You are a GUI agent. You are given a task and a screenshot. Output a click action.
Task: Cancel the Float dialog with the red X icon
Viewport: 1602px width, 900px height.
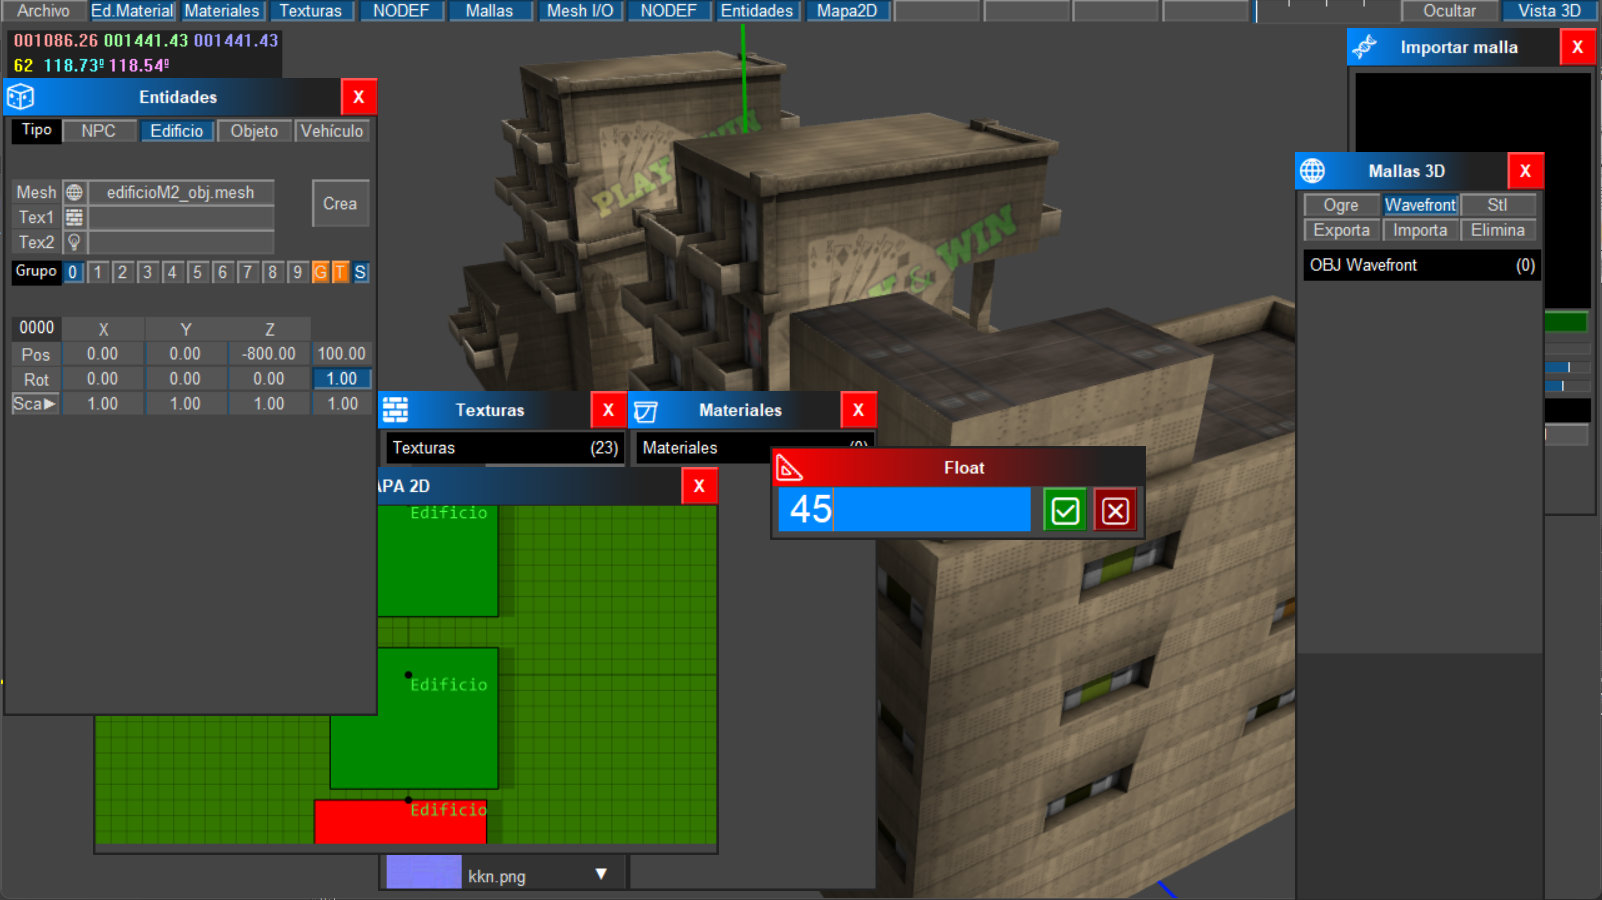[x=1115, y=510]
